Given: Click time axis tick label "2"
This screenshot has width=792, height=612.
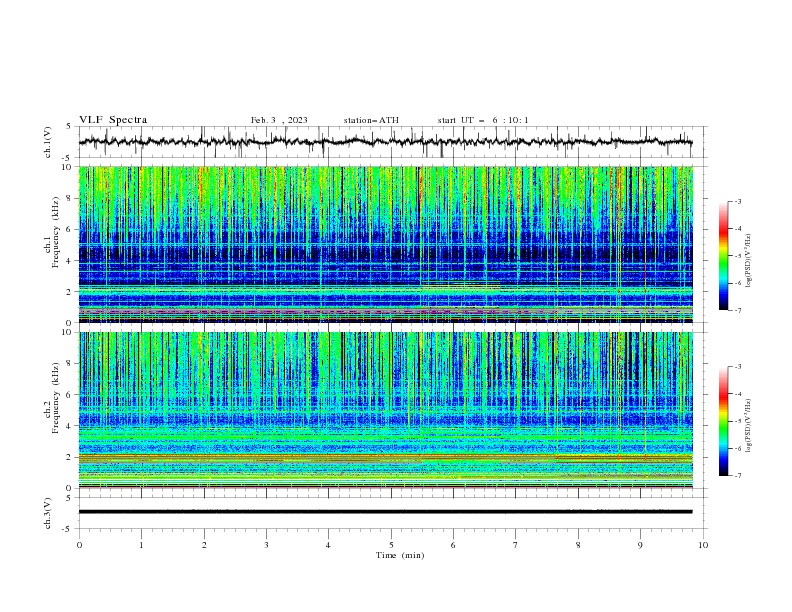Looking at the screenshot, I should pyautogui.click(x=204, y=545).
